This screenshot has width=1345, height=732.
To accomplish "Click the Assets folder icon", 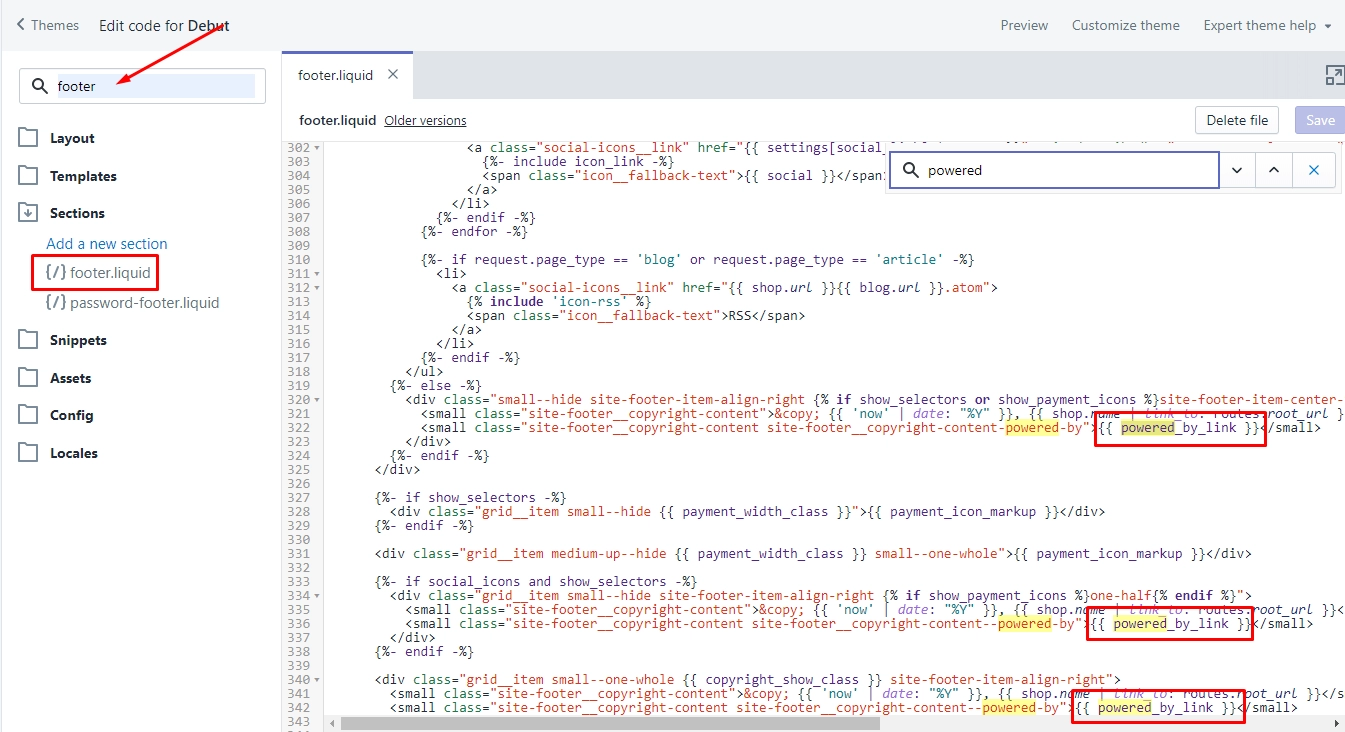I will coord(28,377).
